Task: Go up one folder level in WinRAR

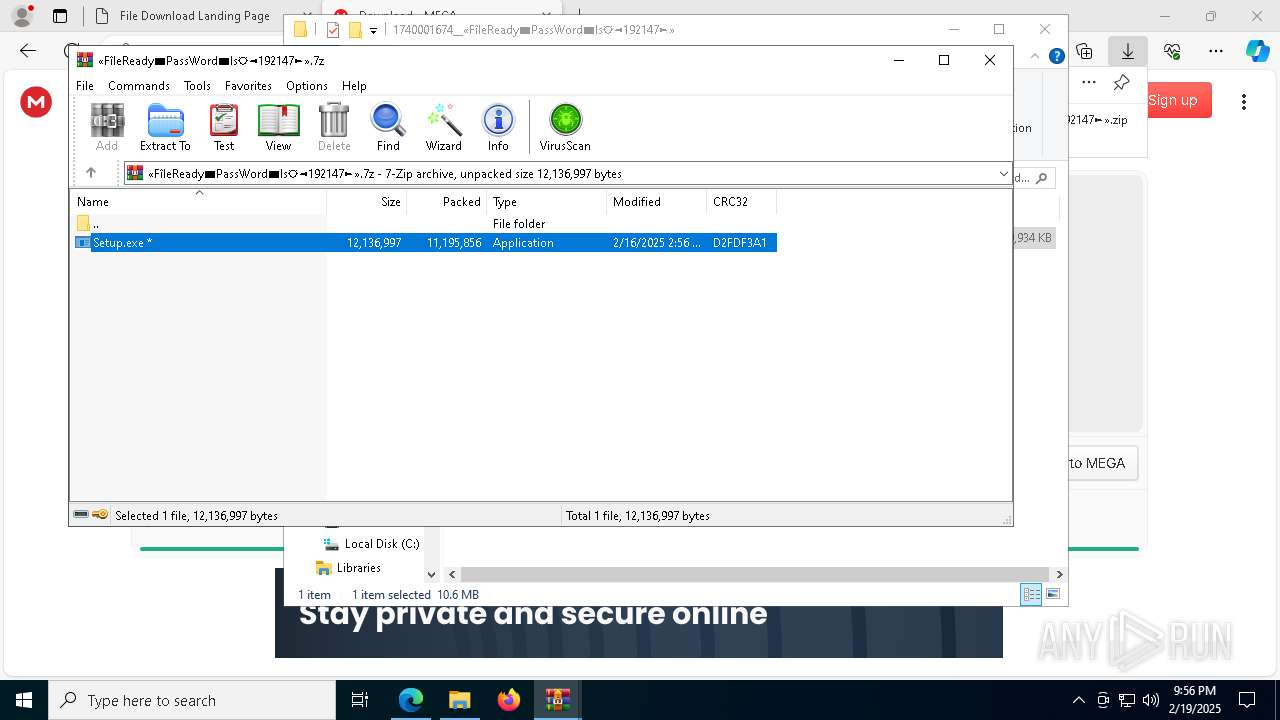Action: 91,173
